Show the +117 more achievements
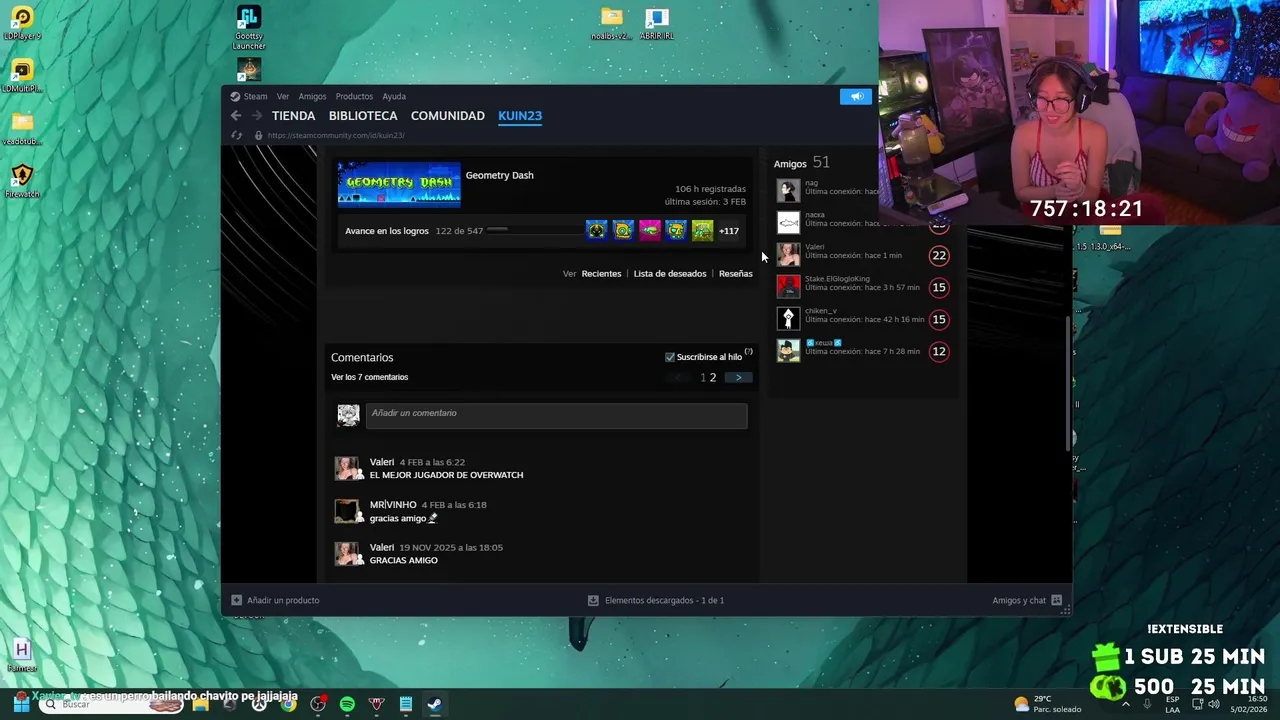The width and height of the screenshot is (1280, 720). 729,231
